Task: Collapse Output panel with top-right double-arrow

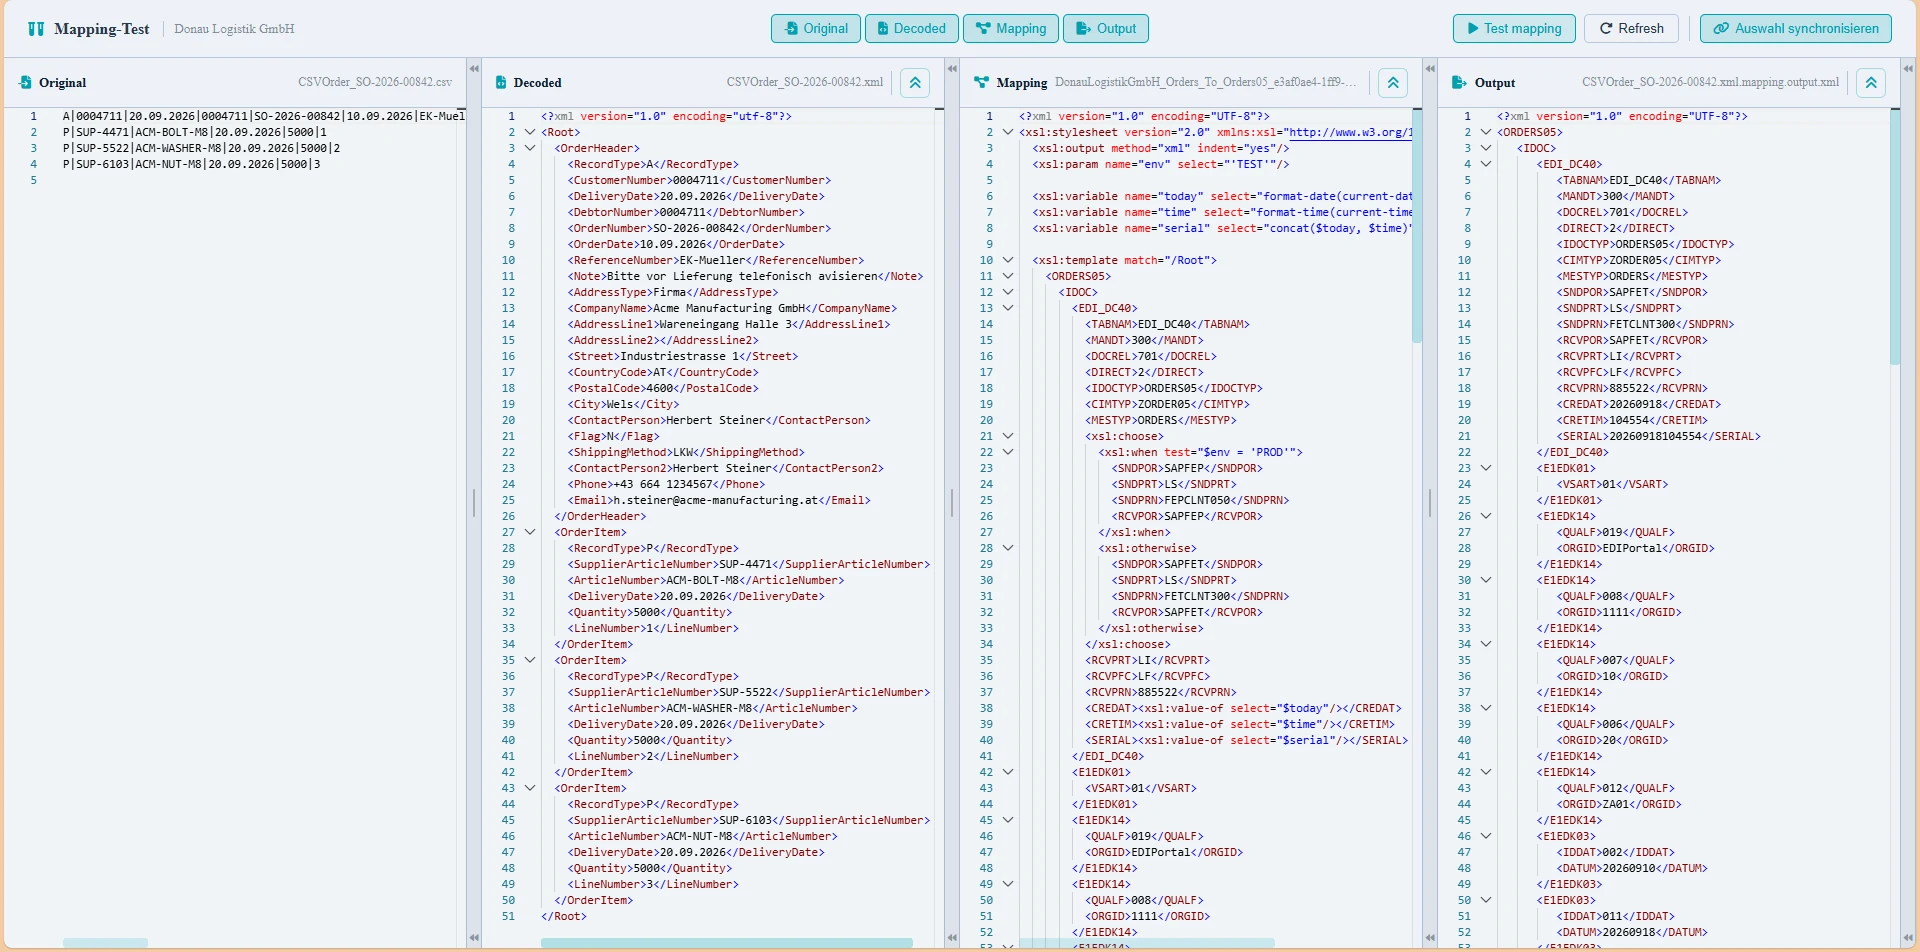Action: 1908,69
